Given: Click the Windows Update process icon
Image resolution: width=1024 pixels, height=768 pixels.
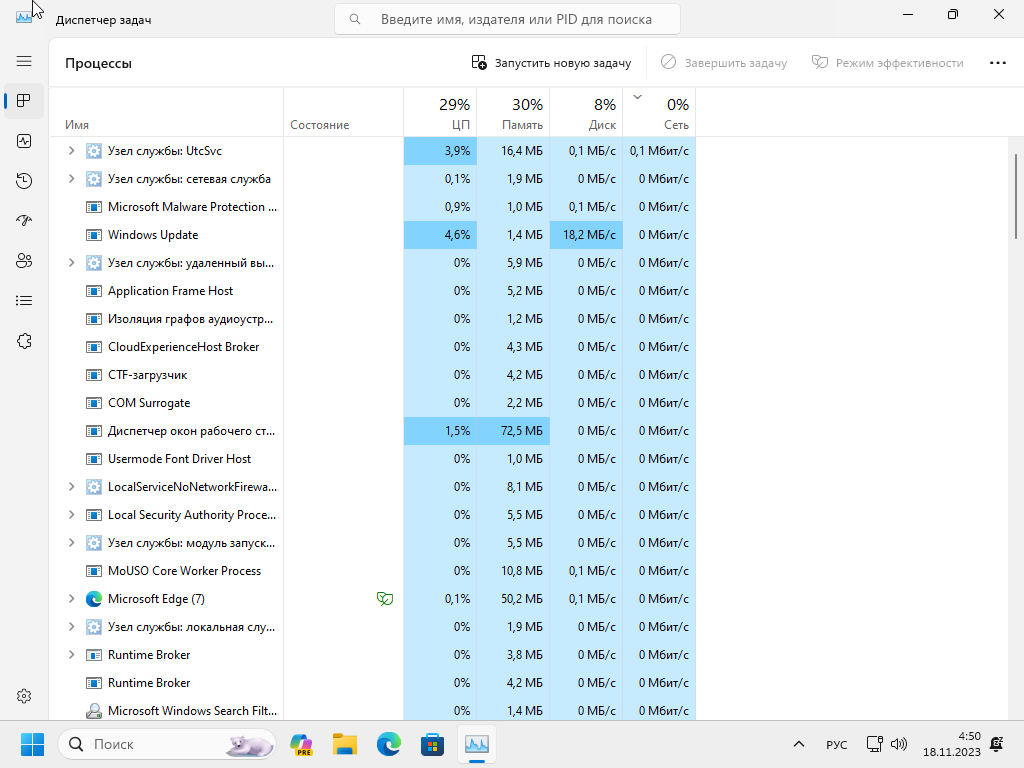Looking at the screenshot, I should click(94, 235).
